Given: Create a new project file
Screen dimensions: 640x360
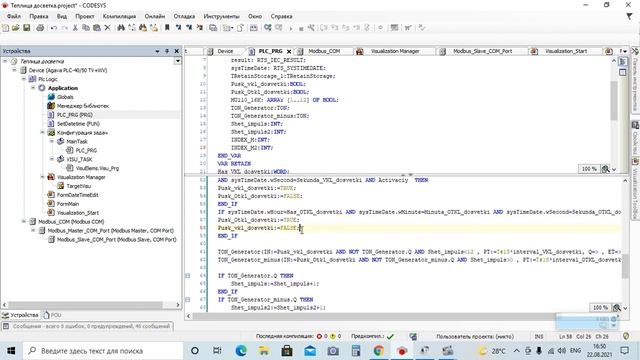Looking at the screenshot, I should click(x=5, y=28).
